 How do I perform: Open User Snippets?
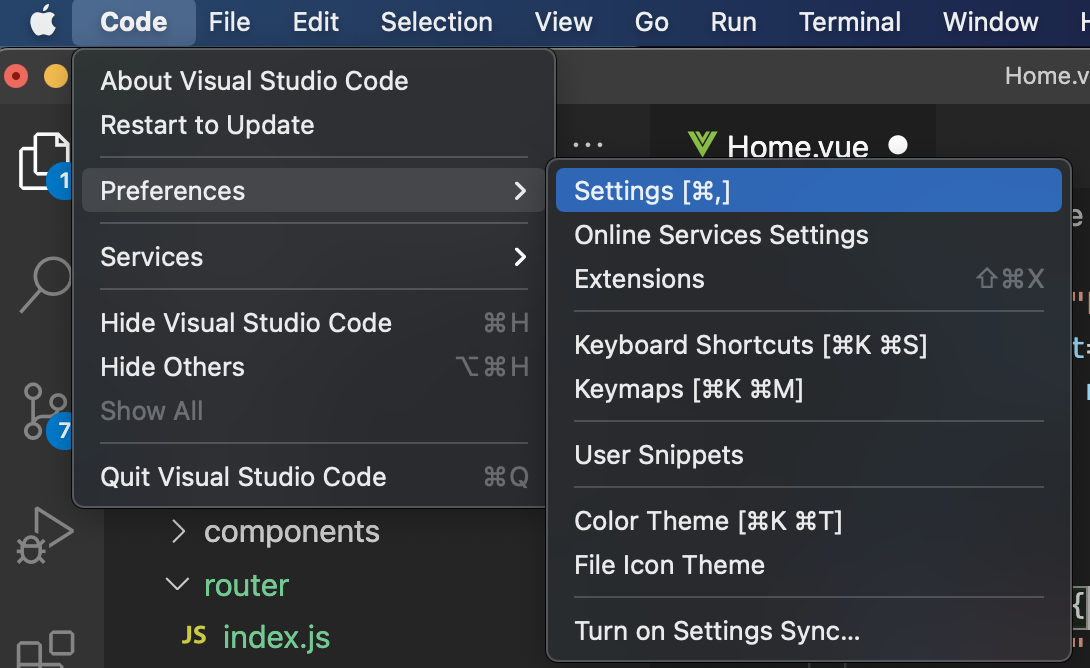808,455
